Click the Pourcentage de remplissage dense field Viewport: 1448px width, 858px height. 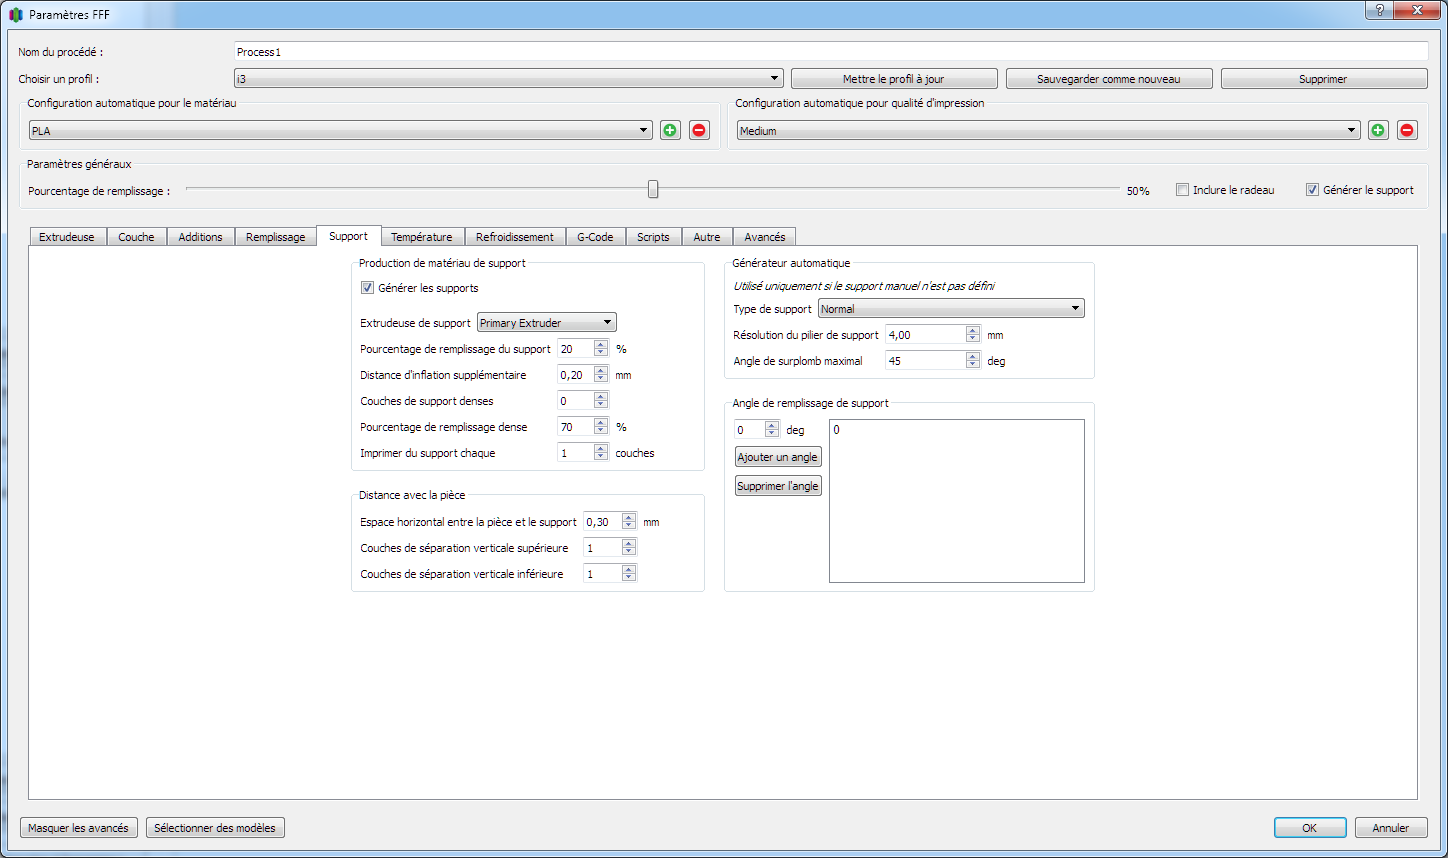(x=575, y=427)
